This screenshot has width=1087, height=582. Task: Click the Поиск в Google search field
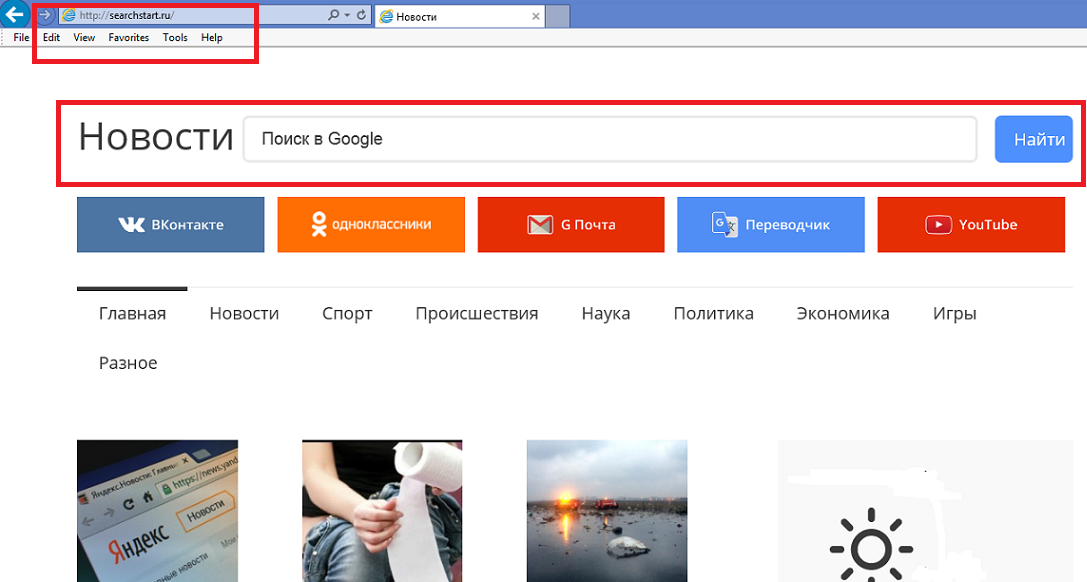coord(609,139)
